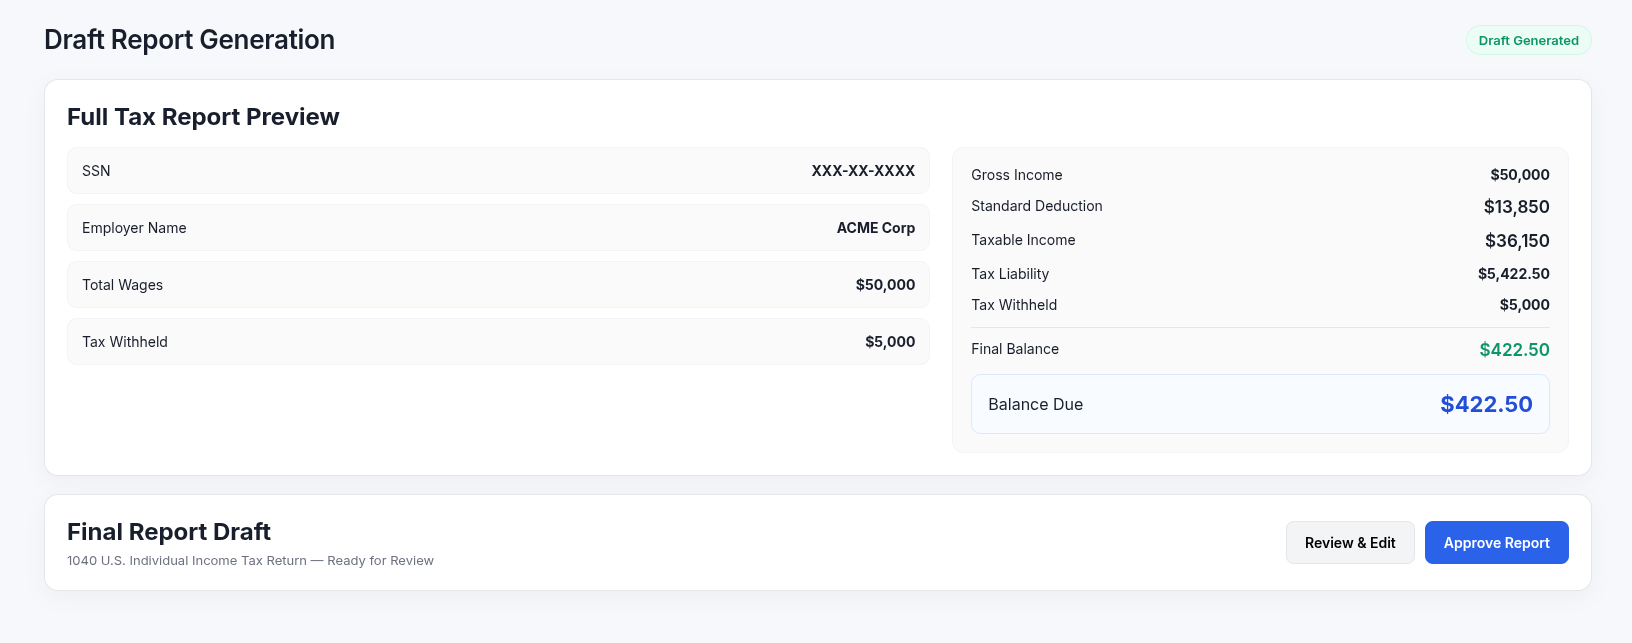1632x643 pixels.
Task: Select the ACME Corp employer value
Action: coord(876,228)
